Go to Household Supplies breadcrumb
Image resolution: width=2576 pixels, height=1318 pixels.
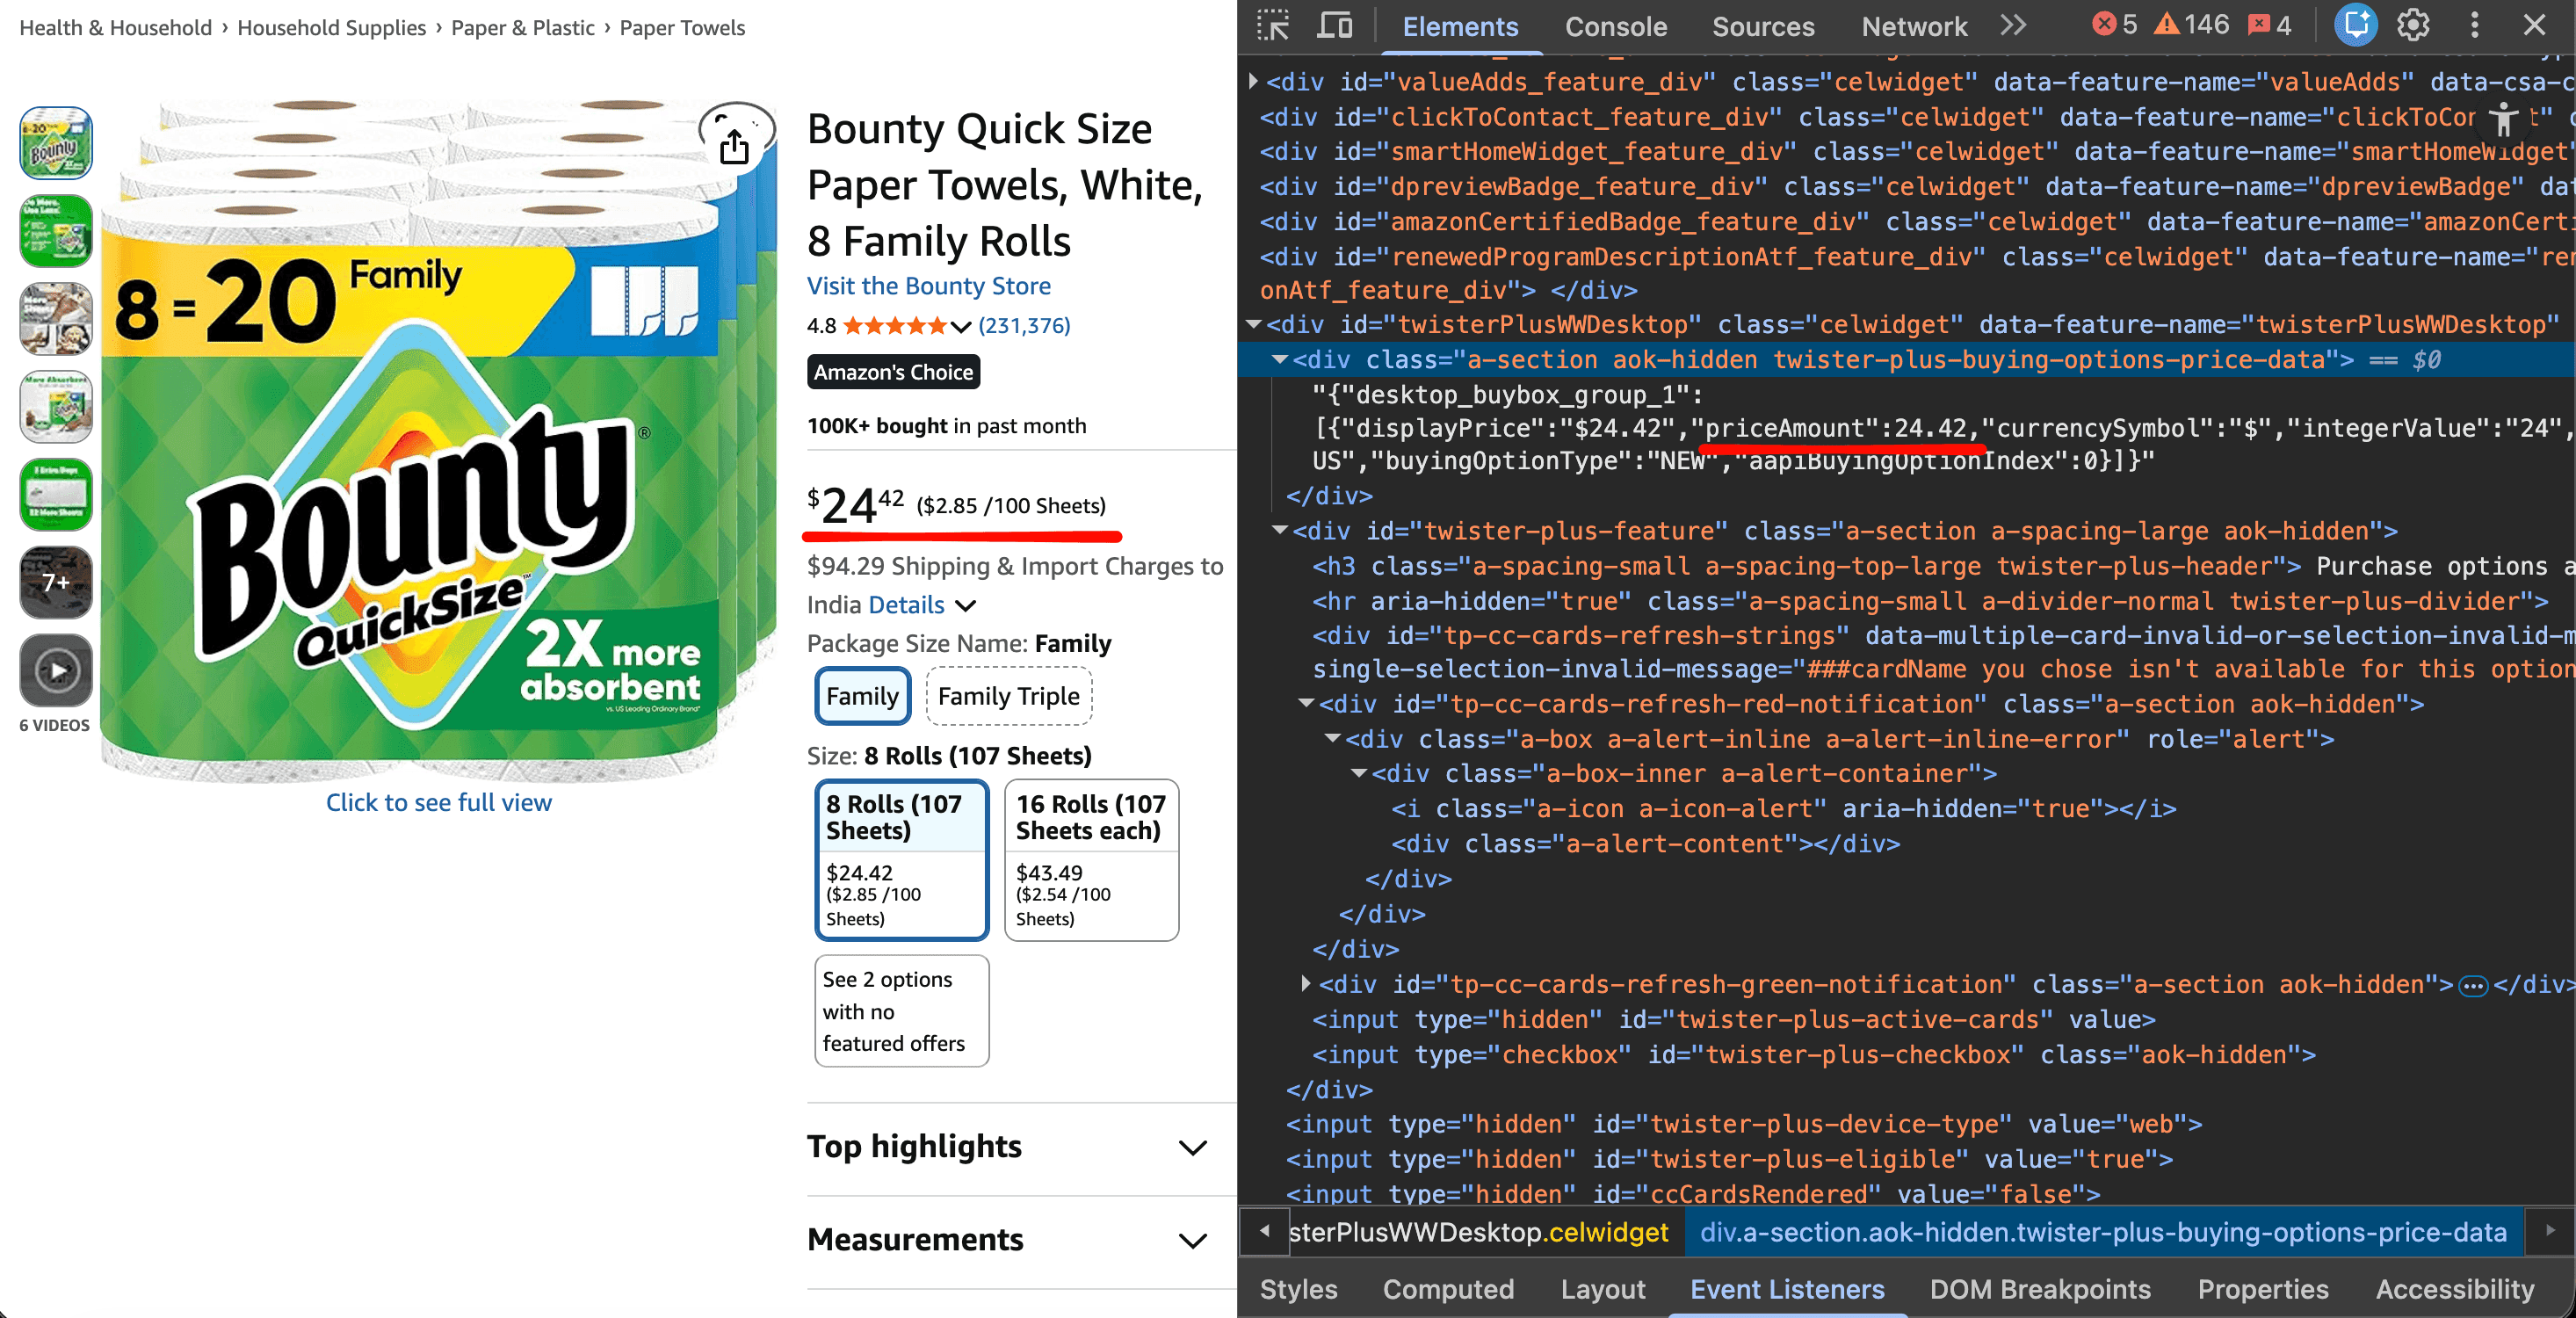pyautogui.click(x=331, y=27)
